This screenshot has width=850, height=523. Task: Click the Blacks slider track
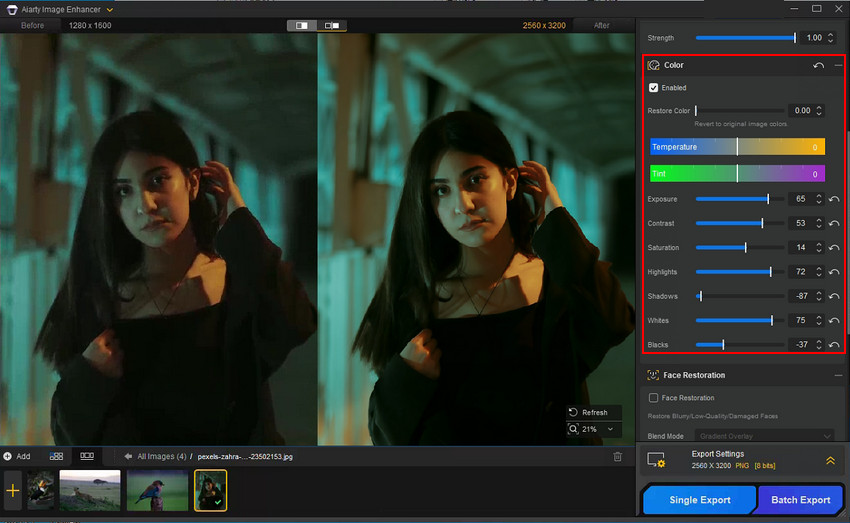click(740, 345)
